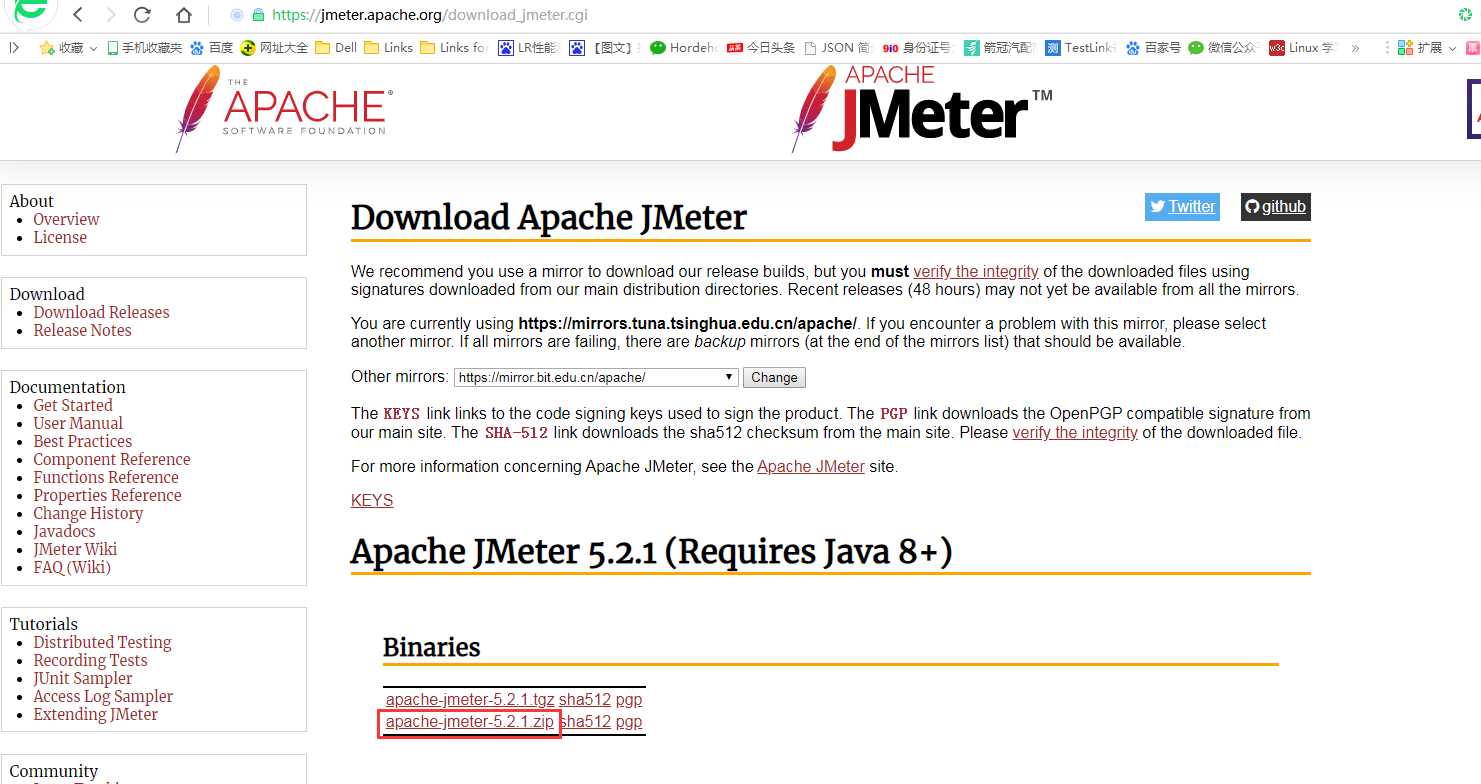The image size is (1481, 784).
Task: Expand the 收藏 dropdown arrow
Action: pos(93,48)
